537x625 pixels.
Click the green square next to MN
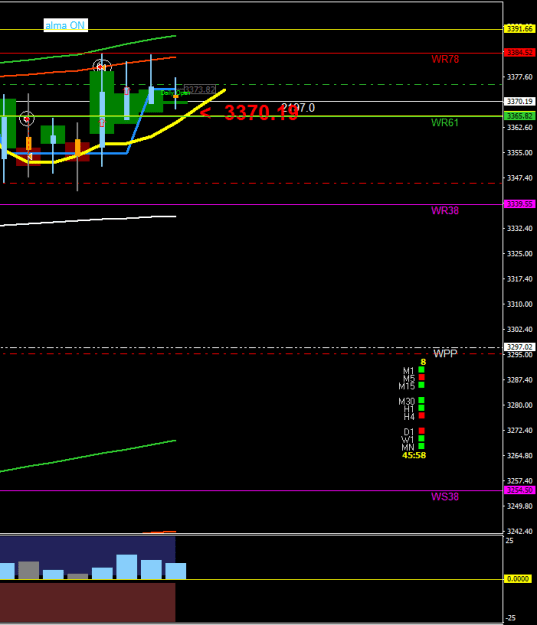(421, 446)
